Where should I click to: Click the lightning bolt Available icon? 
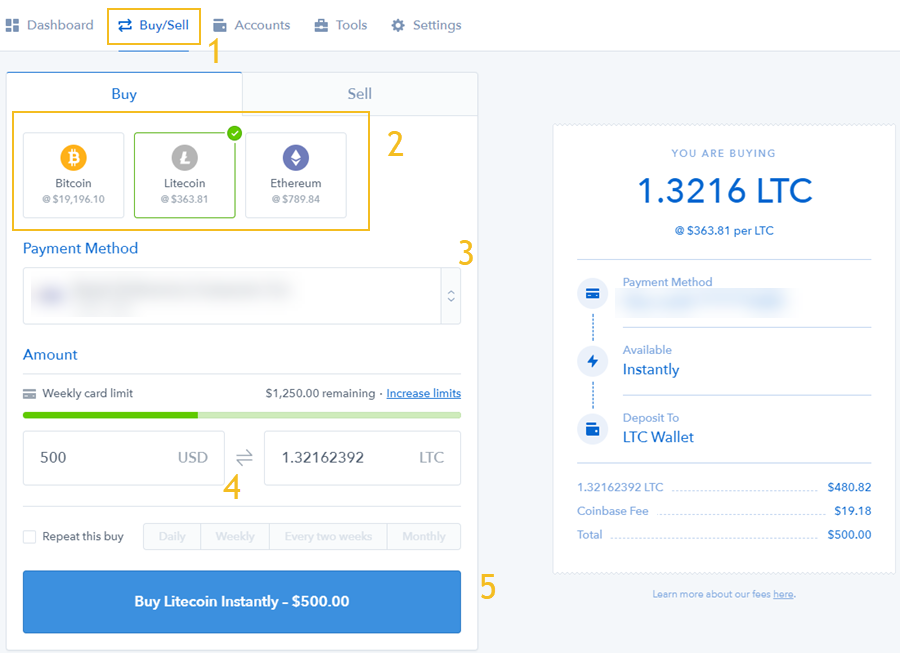tap(592, 361)
